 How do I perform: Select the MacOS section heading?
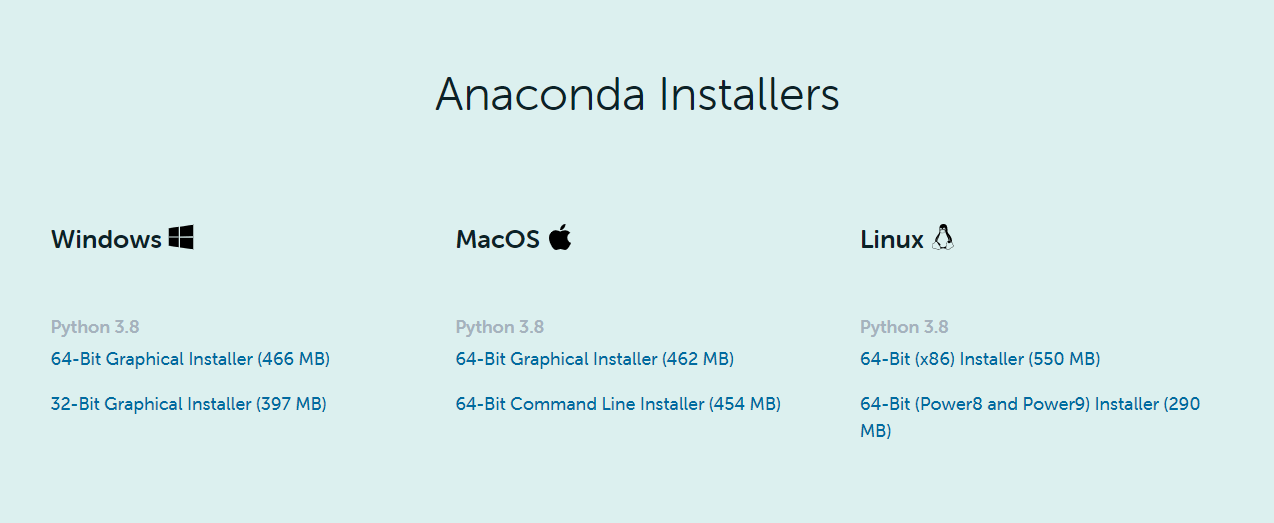click(498, 240)
